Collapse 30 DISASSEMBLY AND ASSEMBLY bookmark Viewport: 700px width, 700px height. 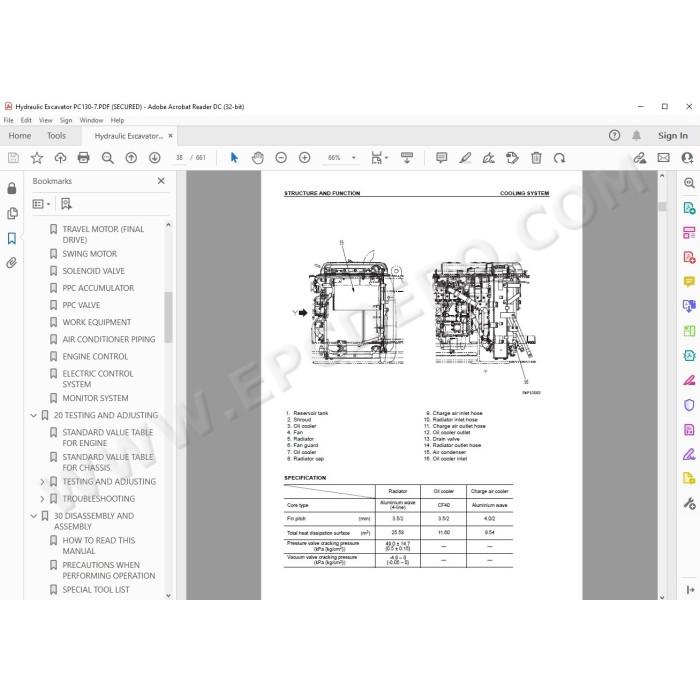point(33,516)
